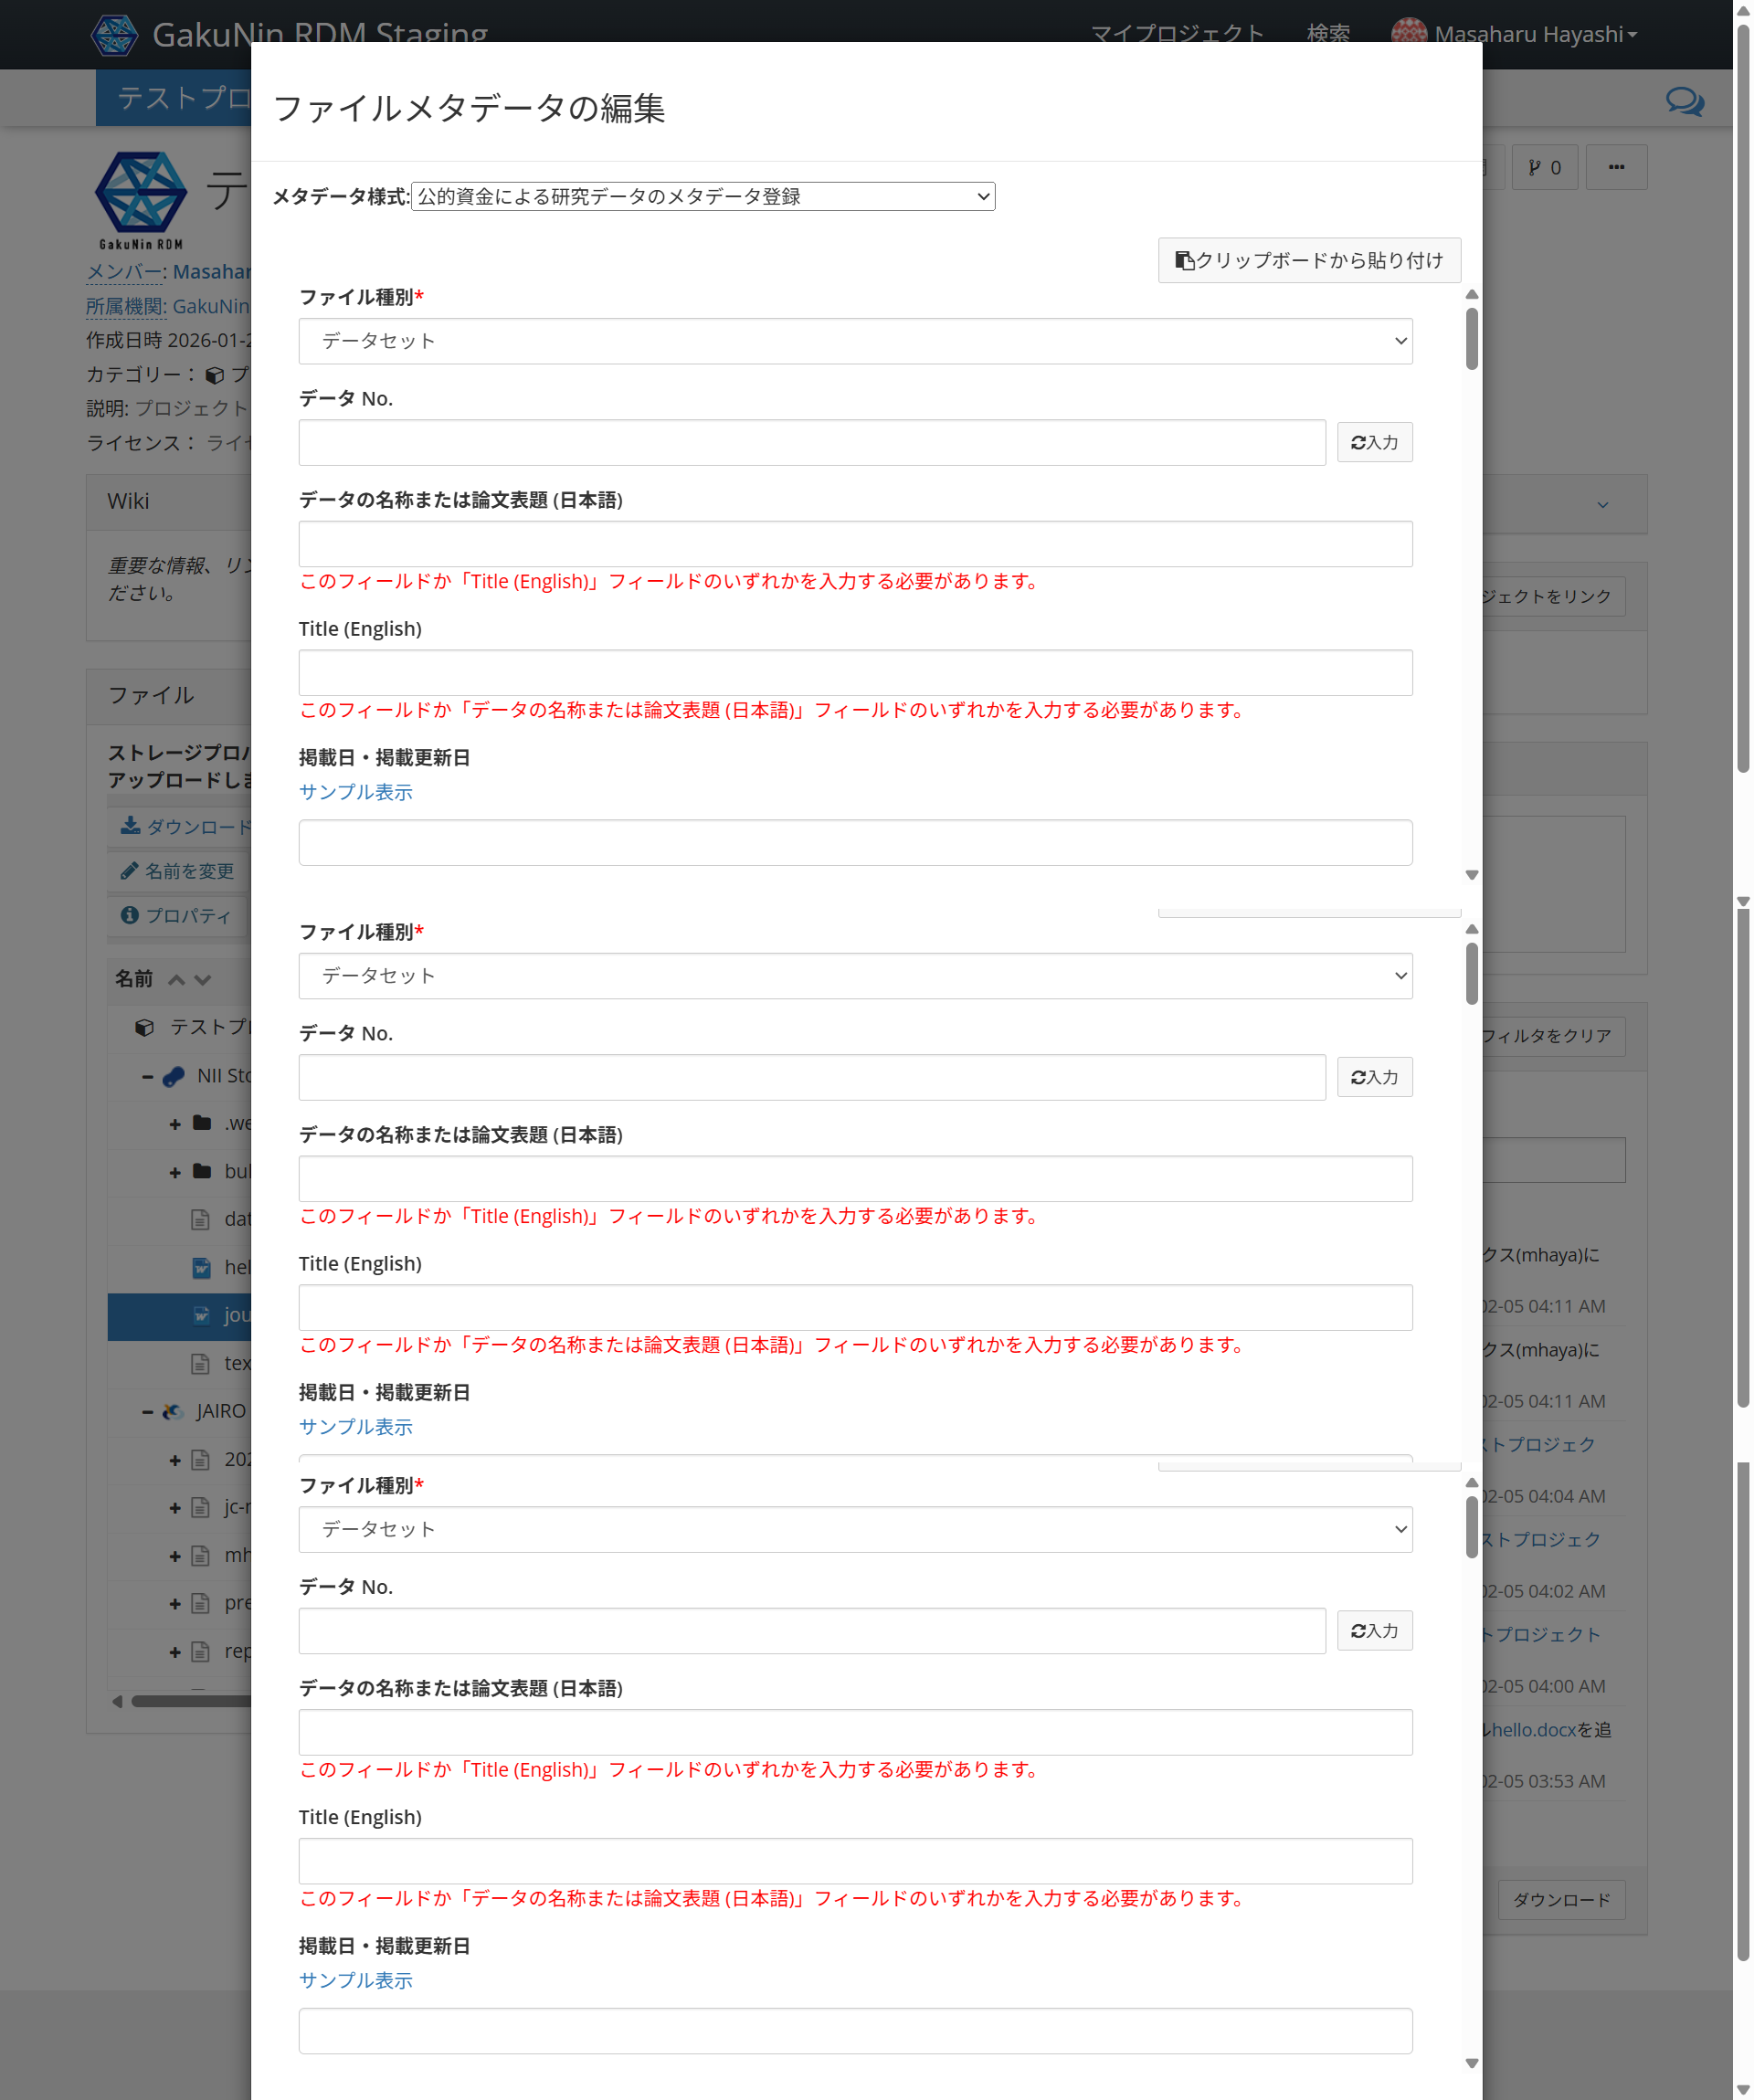Image resolution: width=1754 pixels, height=2100 pixels.
Task: Click inside the empty データ No. input field
Action: tap(810, 441)
